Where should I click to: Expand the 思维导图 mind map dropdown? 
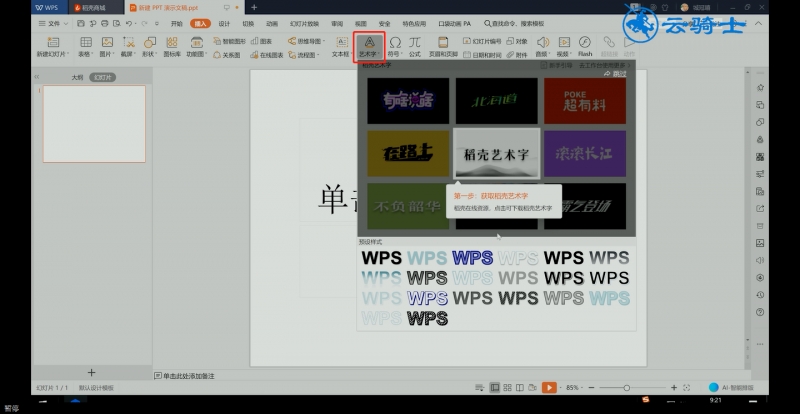tap(323, 41)
